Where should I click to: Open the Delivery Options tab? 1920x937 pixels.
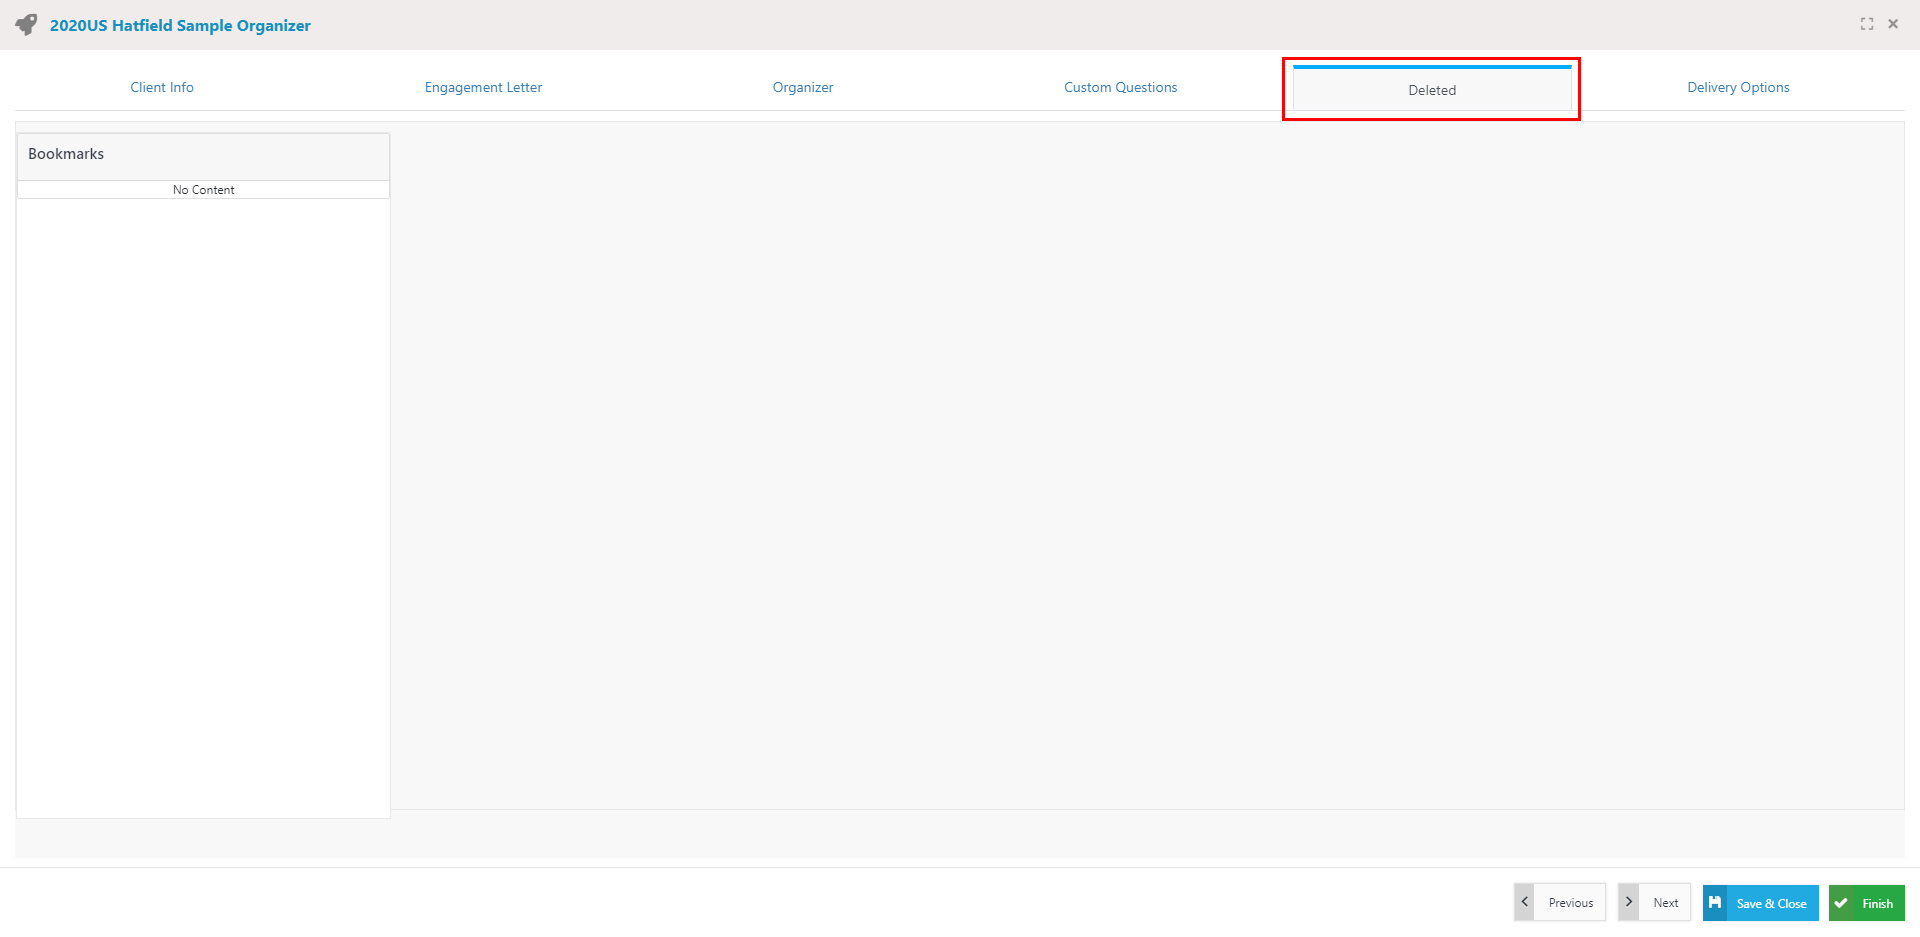pyautogui.click(x=1738, y=87)
